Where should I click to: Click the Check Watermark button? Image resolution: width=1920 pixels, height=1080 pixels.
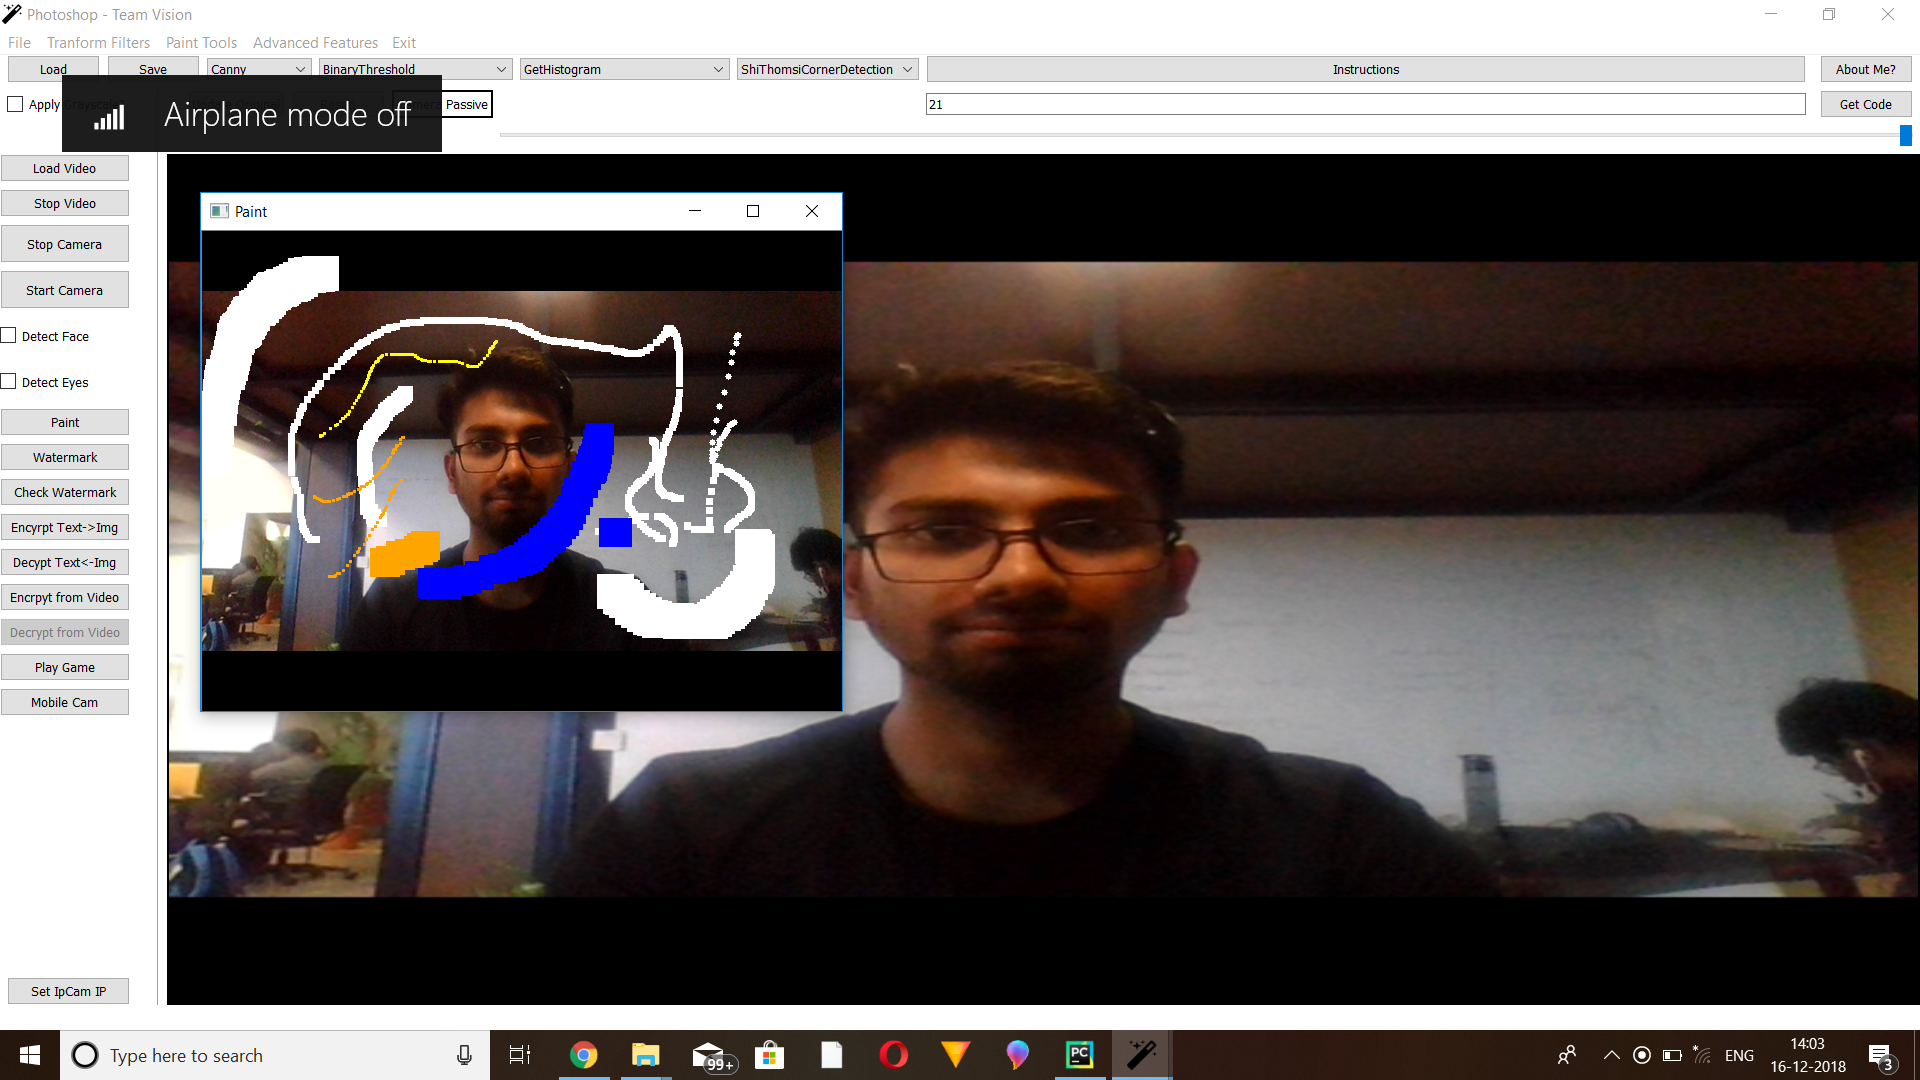tap(65, 492)
